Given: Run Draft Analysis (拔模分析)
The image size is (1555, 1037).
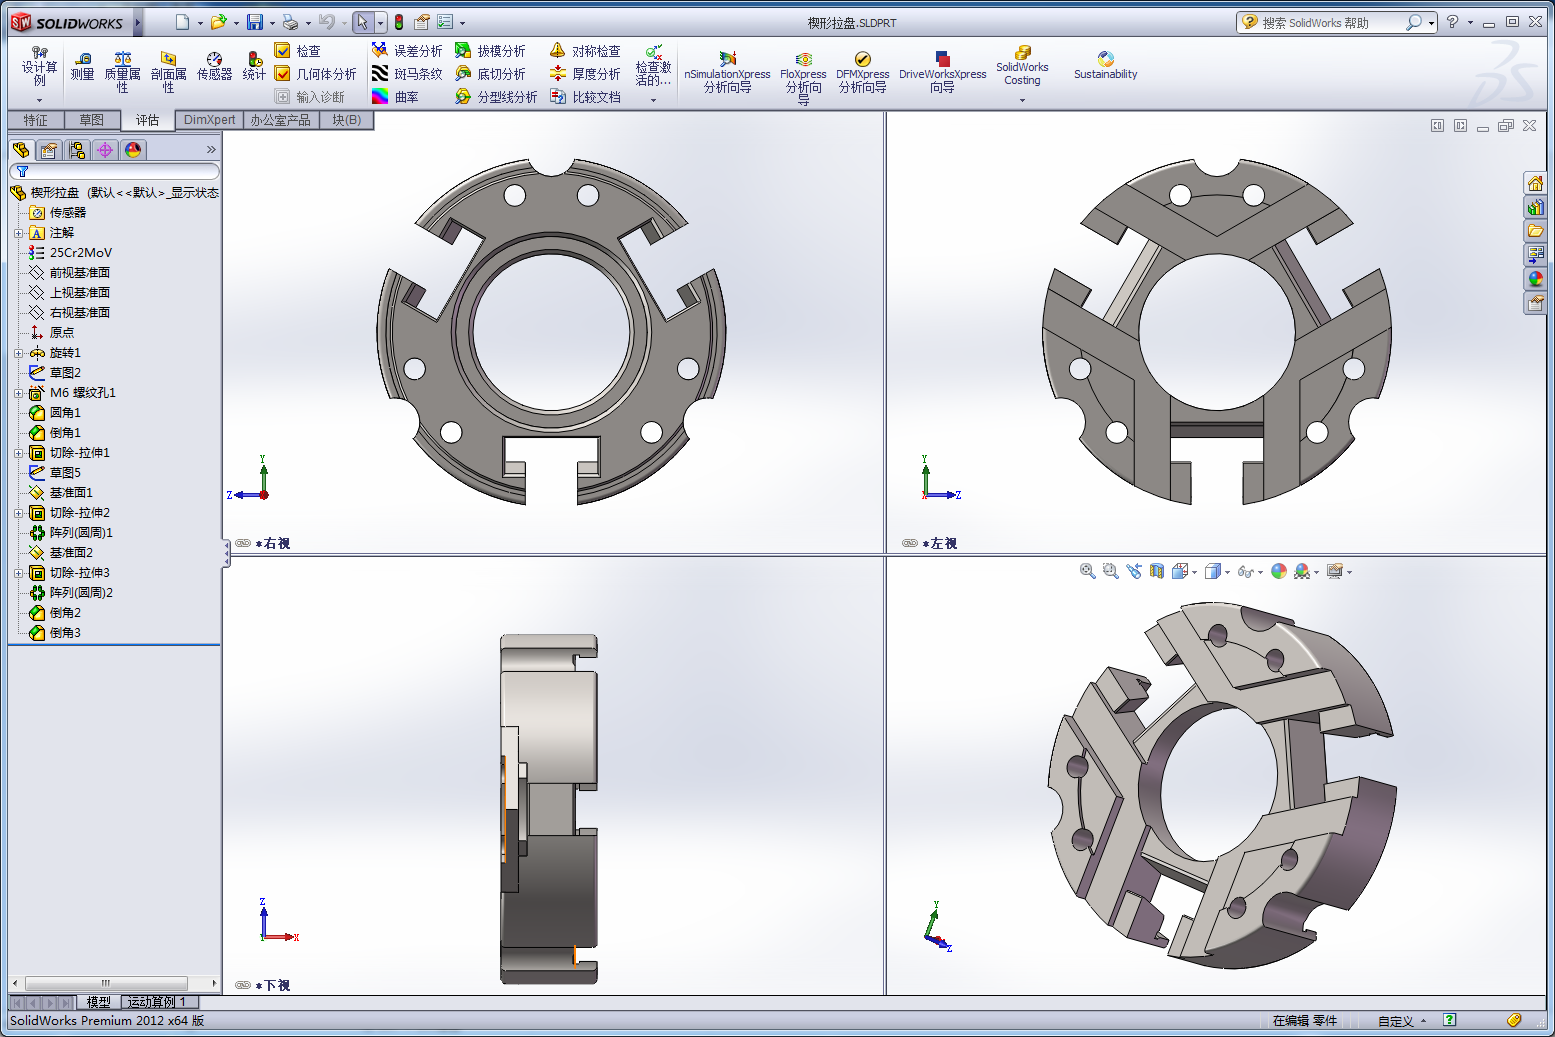Looking at the screenshot, I should pos(490,50).
